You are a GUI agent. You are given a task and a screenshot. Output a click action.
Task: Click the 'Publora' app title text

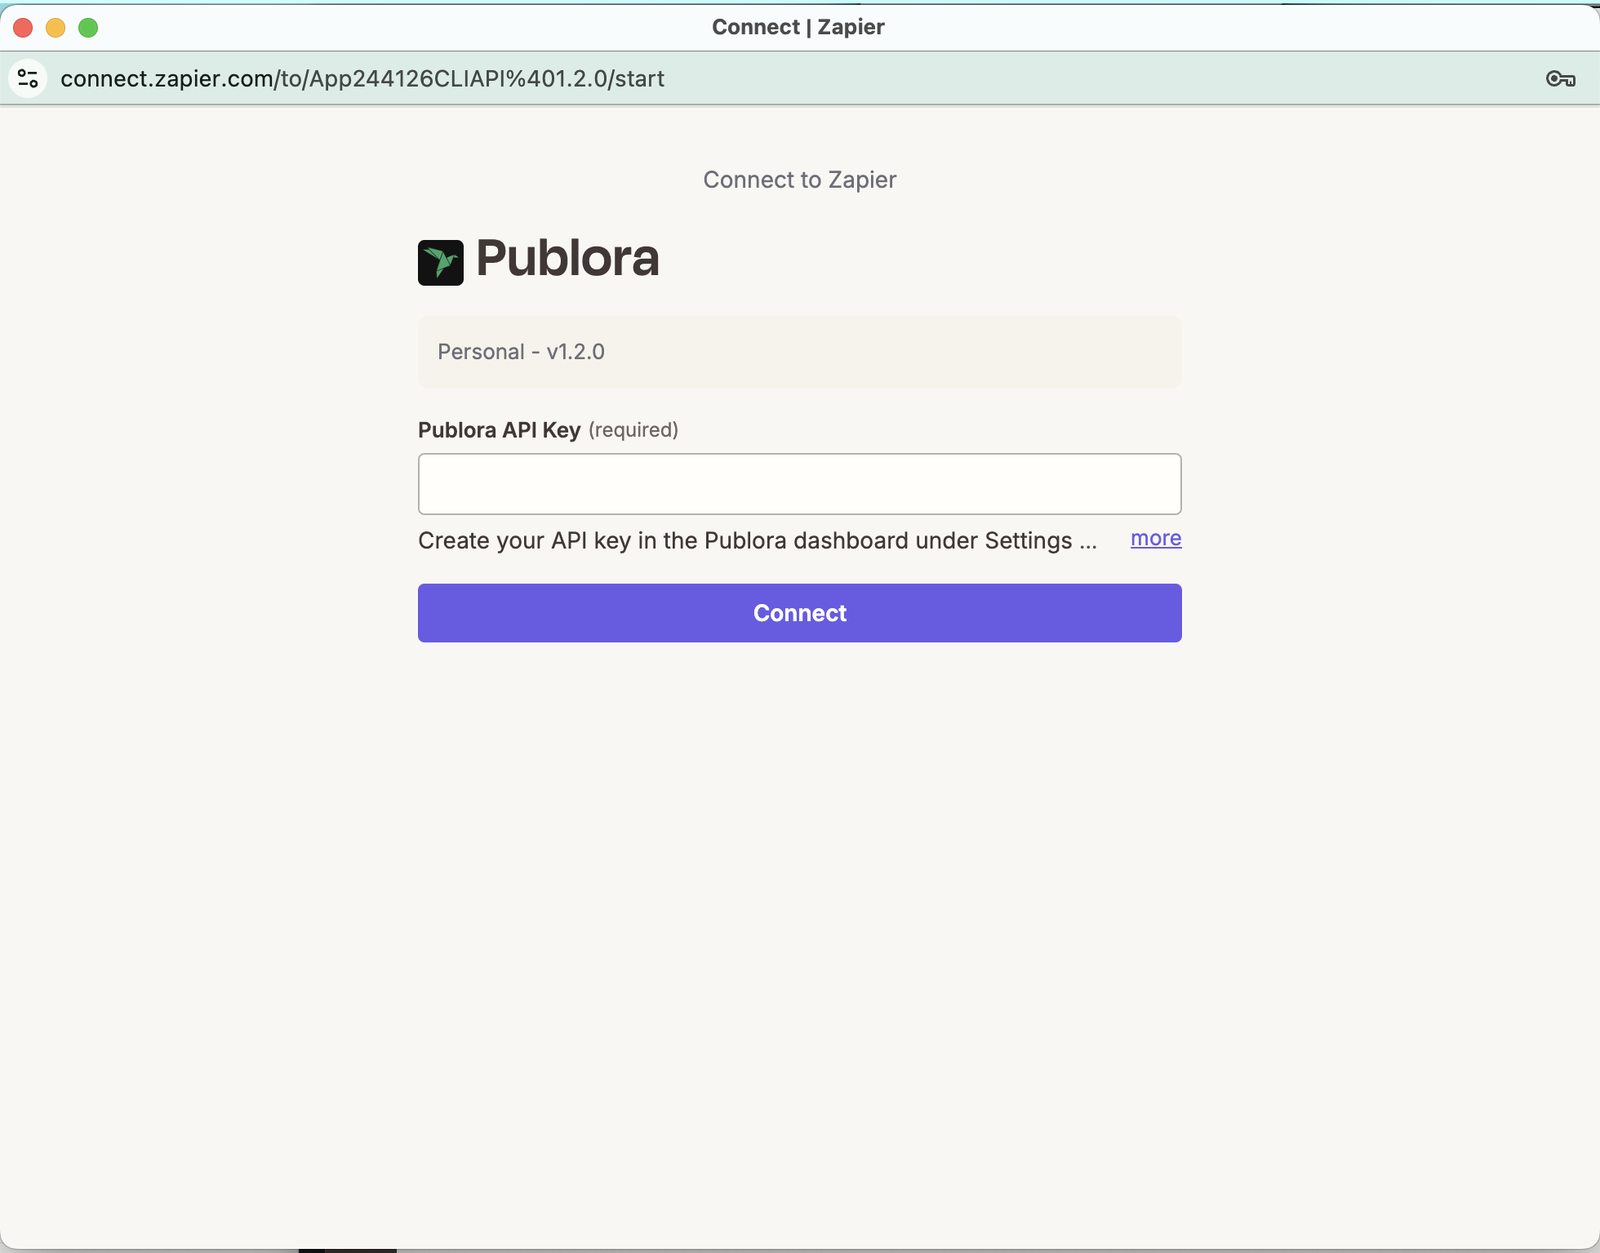567,258
